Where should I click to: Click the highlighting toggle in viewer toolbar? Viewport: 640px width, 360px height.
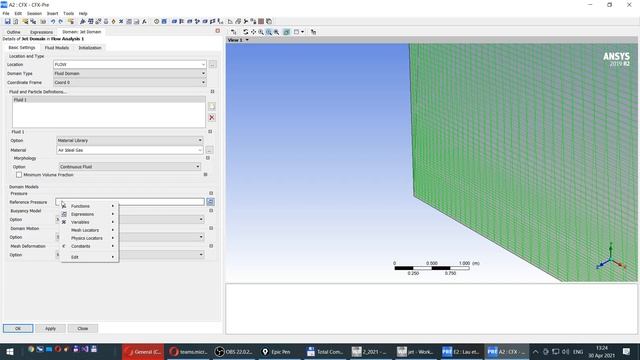[287, 32]
